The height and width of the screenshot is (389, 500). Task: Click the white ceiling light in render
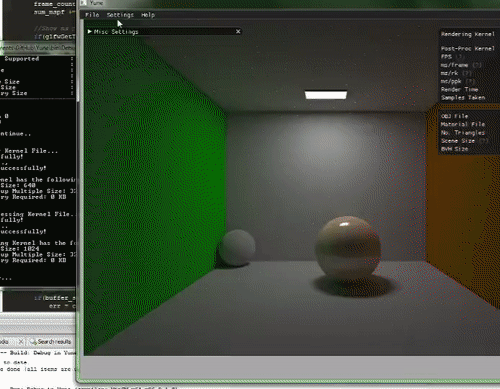tap(326, 95)
